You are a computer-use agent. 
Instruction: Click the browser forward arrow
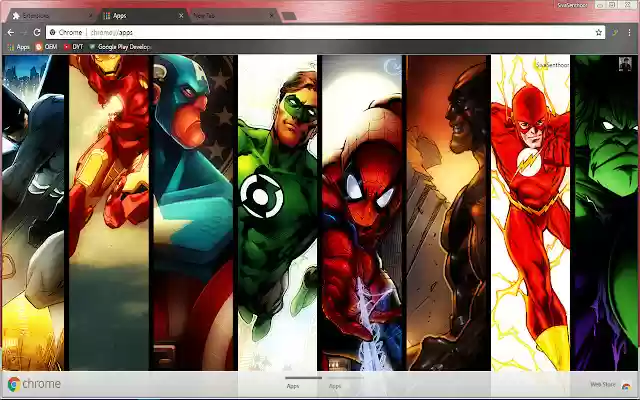point(24,33)
